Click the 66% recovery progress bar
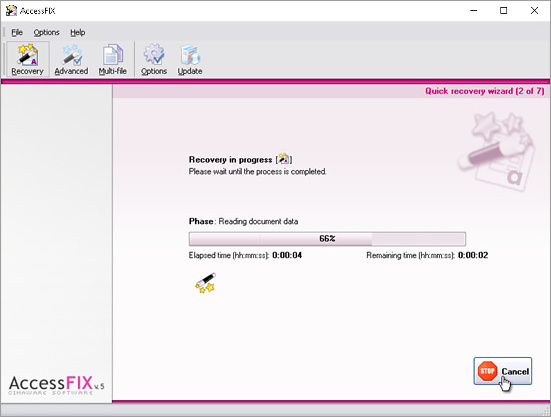 tap(327, 239)
